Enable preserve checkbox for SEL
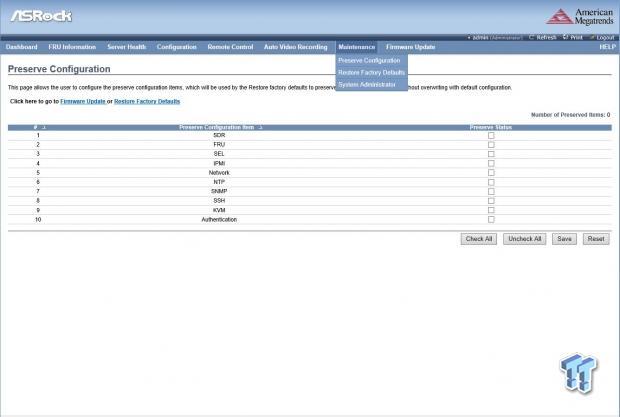 pos(491,154)
